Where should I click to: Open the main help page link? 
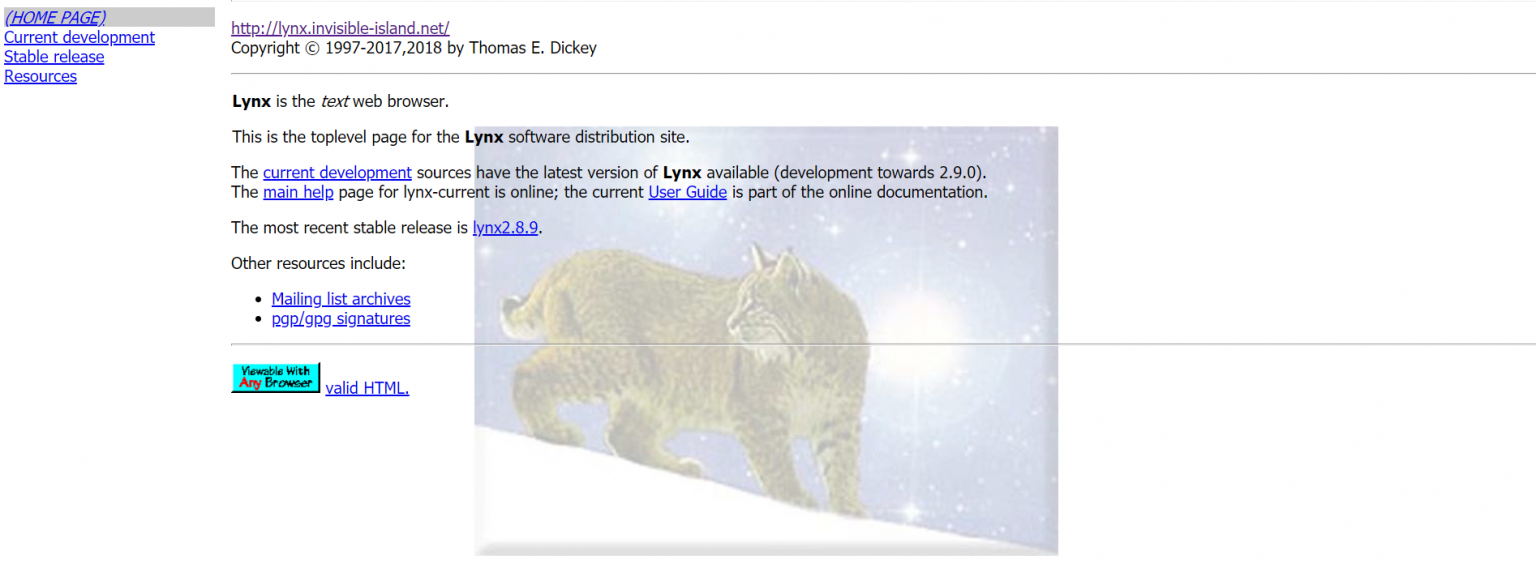point(298,192)
